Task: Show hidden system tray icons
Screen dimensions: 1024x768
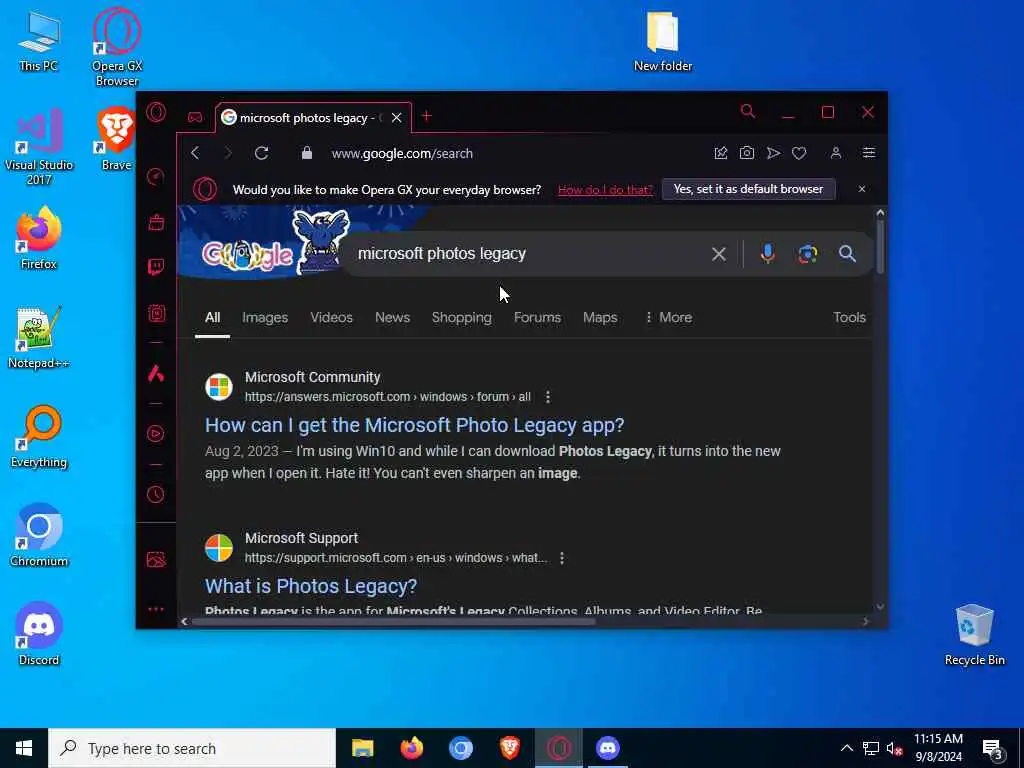Action: [846, 748]
